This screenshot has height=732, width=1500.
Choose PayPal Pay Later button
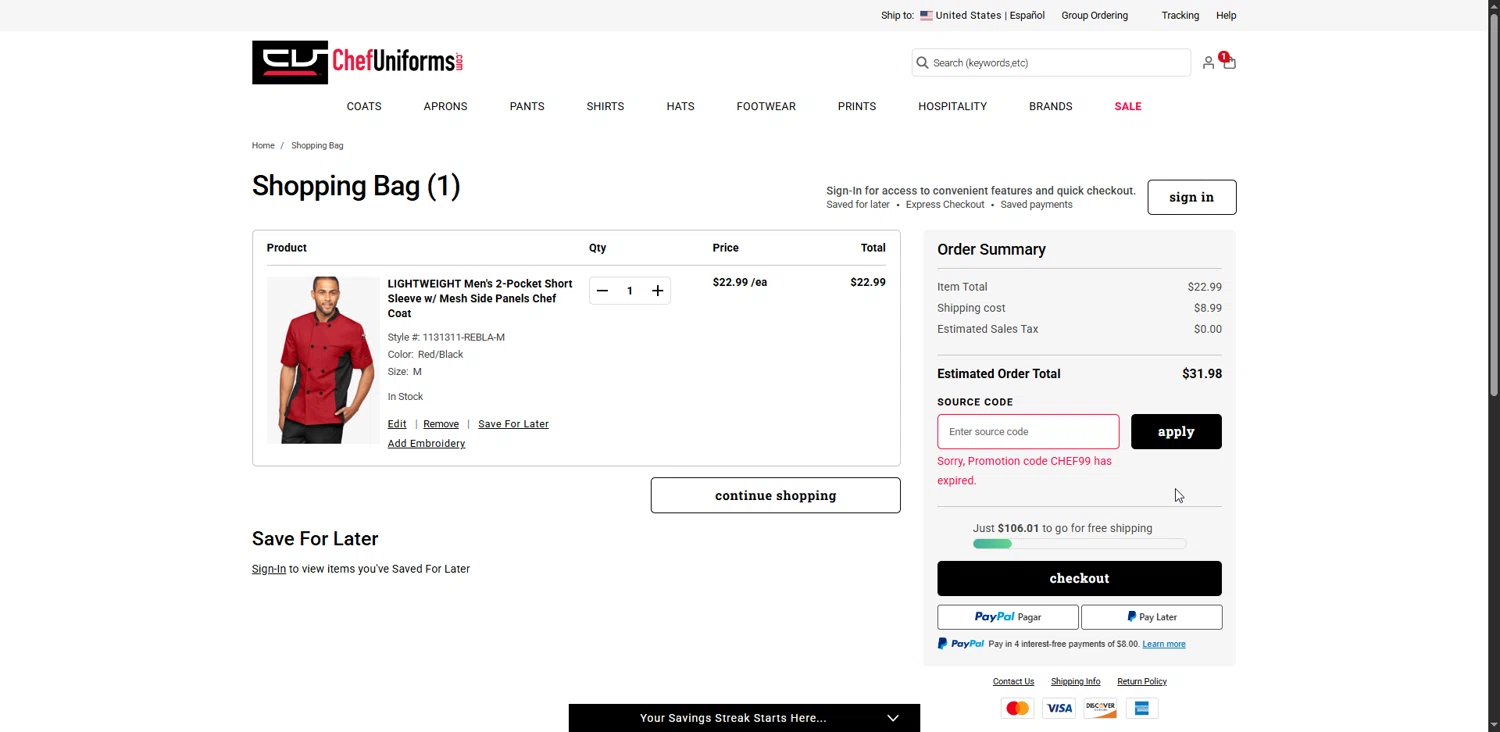coord(1151,617)
